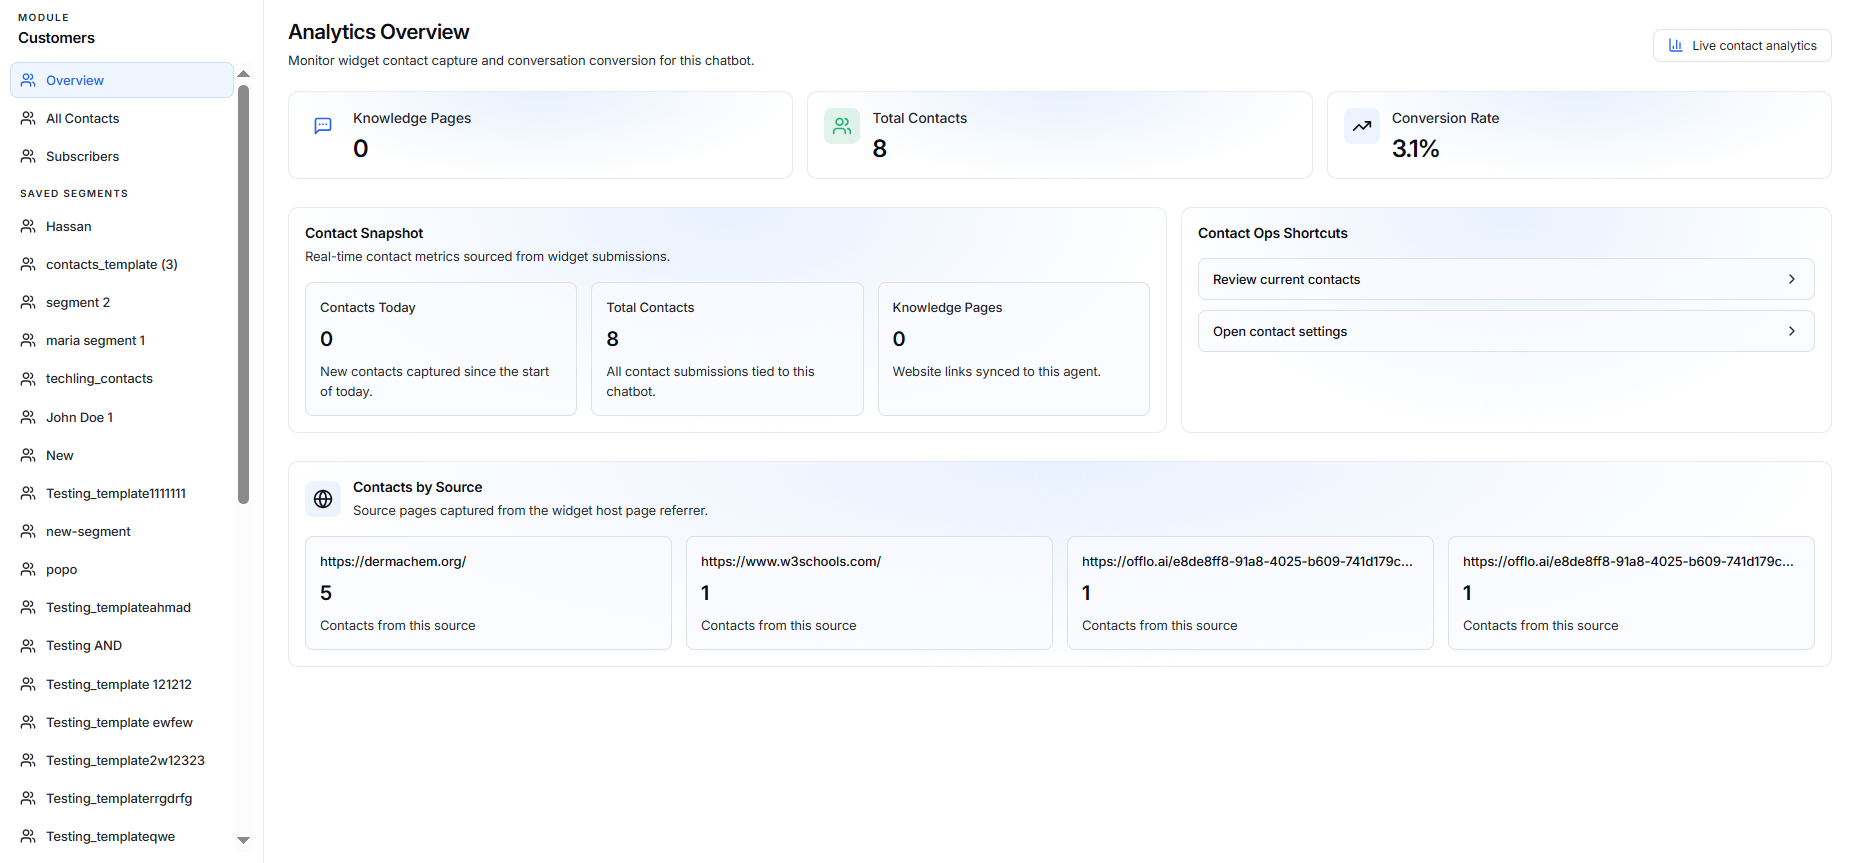
Task: Click the icon next to John Doe 1
Action: point(28,417)
